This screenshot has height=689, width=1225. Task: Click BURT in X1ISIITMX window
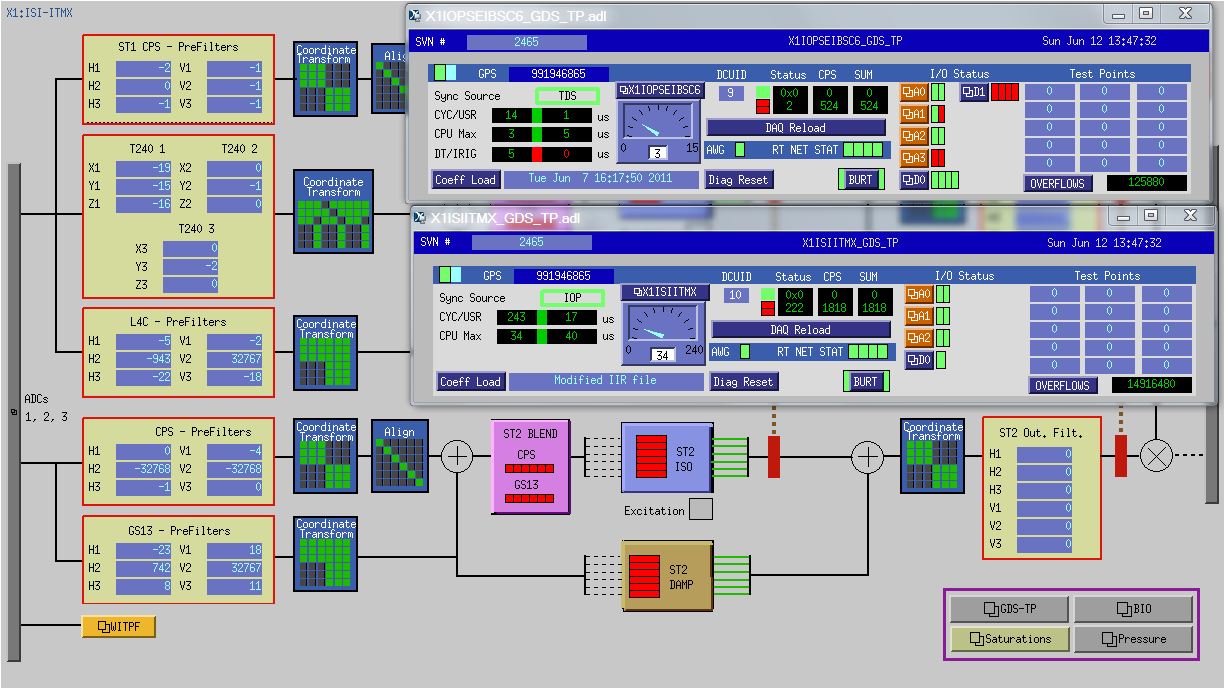866,382
